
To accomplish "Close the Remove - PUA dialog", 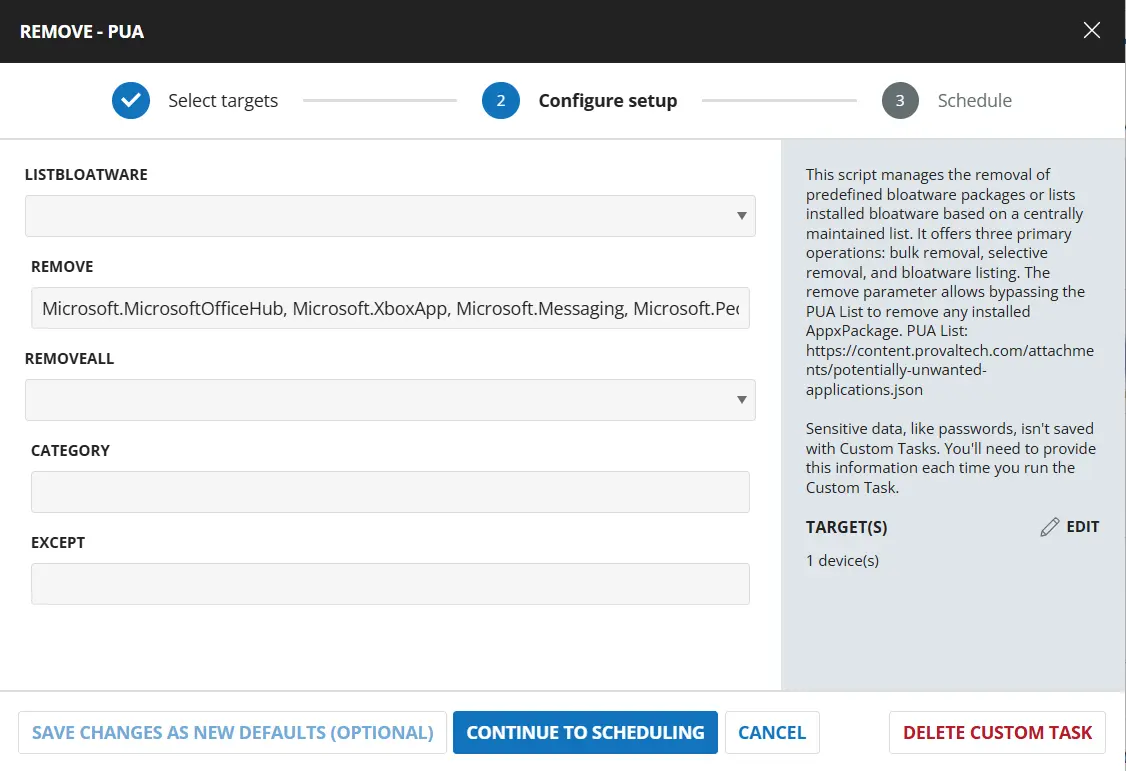I will [x=1092, y=31].
